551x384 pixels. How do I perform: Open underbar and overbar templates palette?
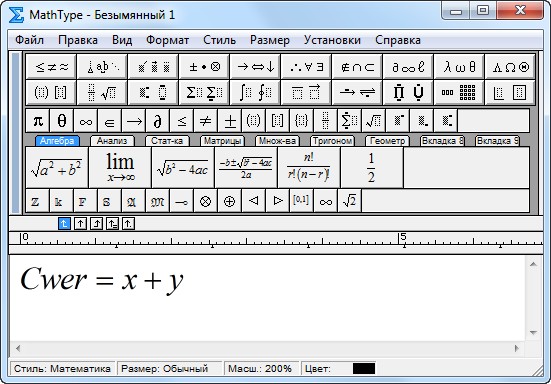[306, 92]
